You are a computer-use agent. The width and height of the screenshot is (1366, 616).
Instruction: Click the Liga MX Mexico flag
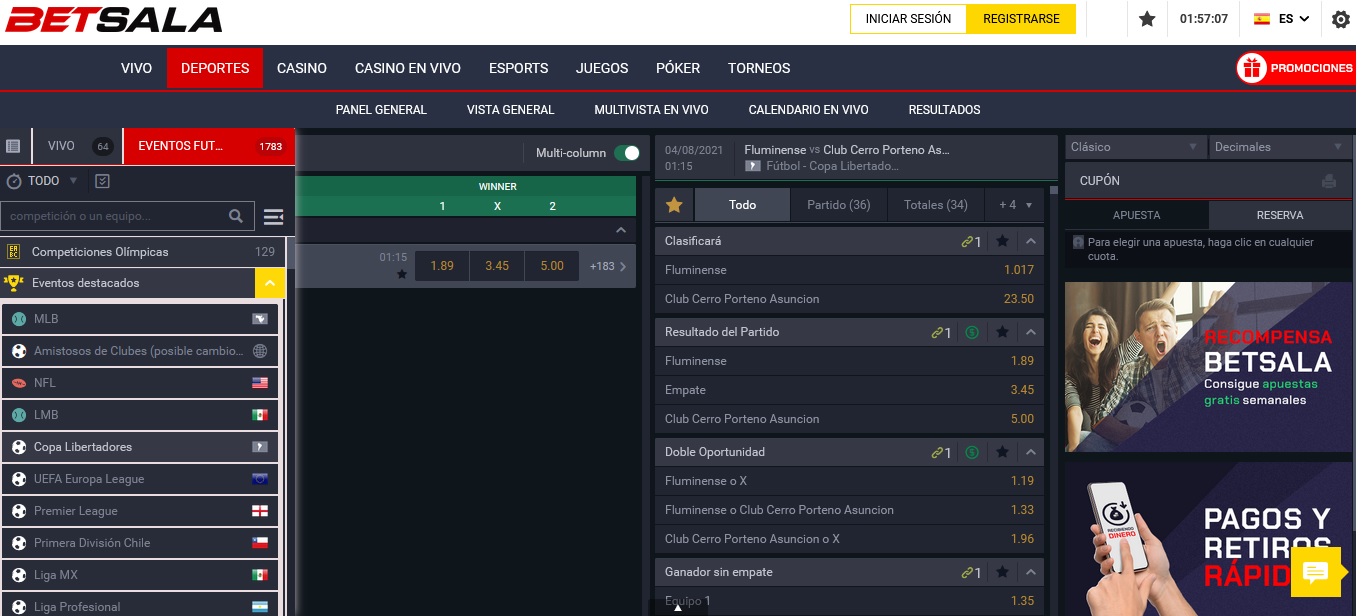(260, 575)
